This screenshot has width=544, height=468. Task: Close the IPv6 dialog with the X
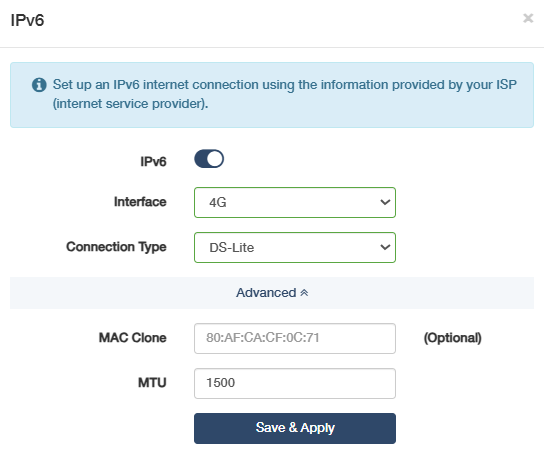[x=528, y=18]
